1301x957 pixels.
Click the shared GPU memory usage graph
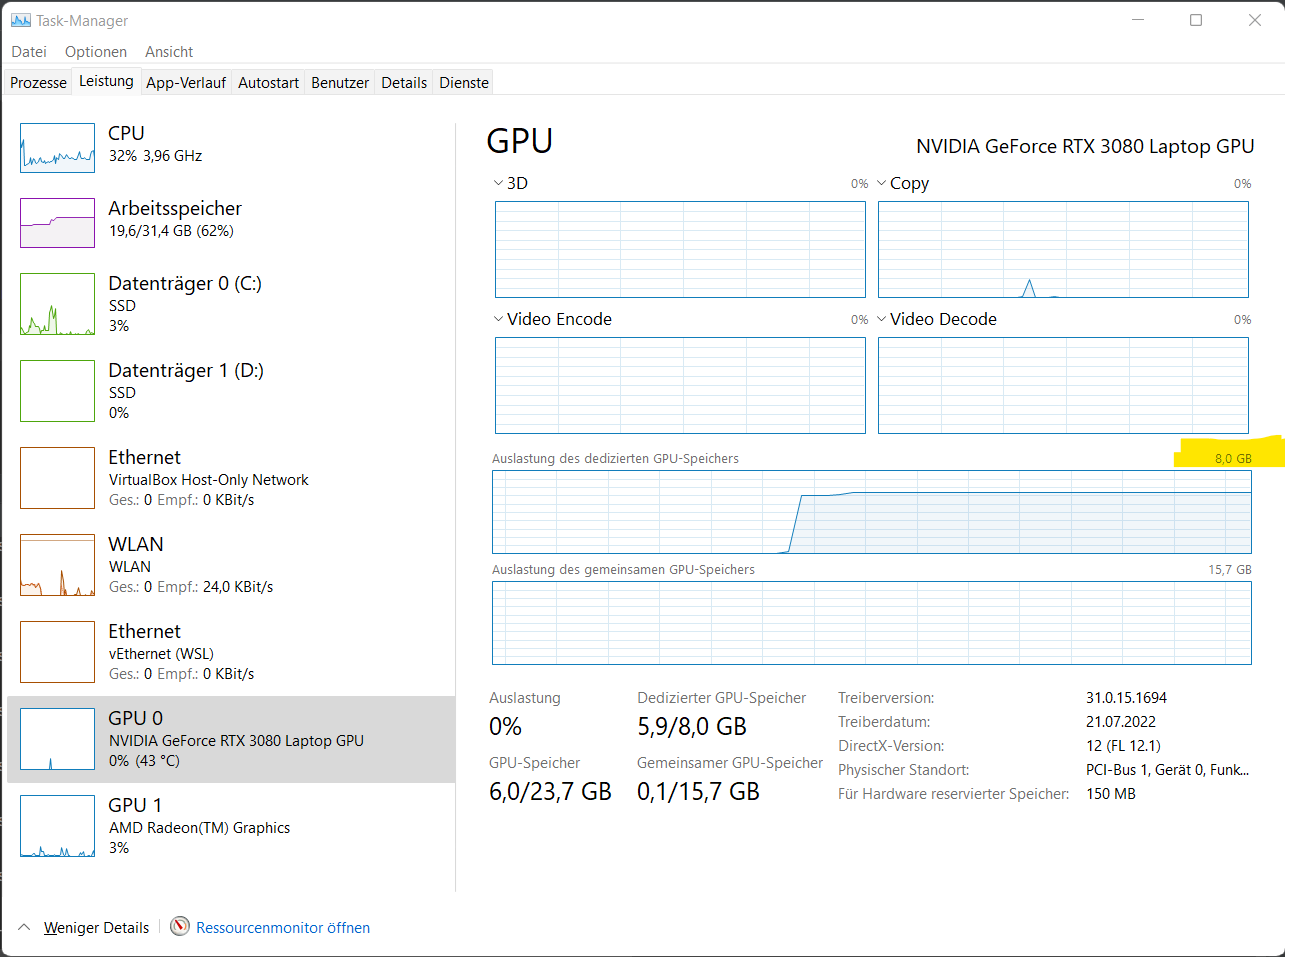872,623
